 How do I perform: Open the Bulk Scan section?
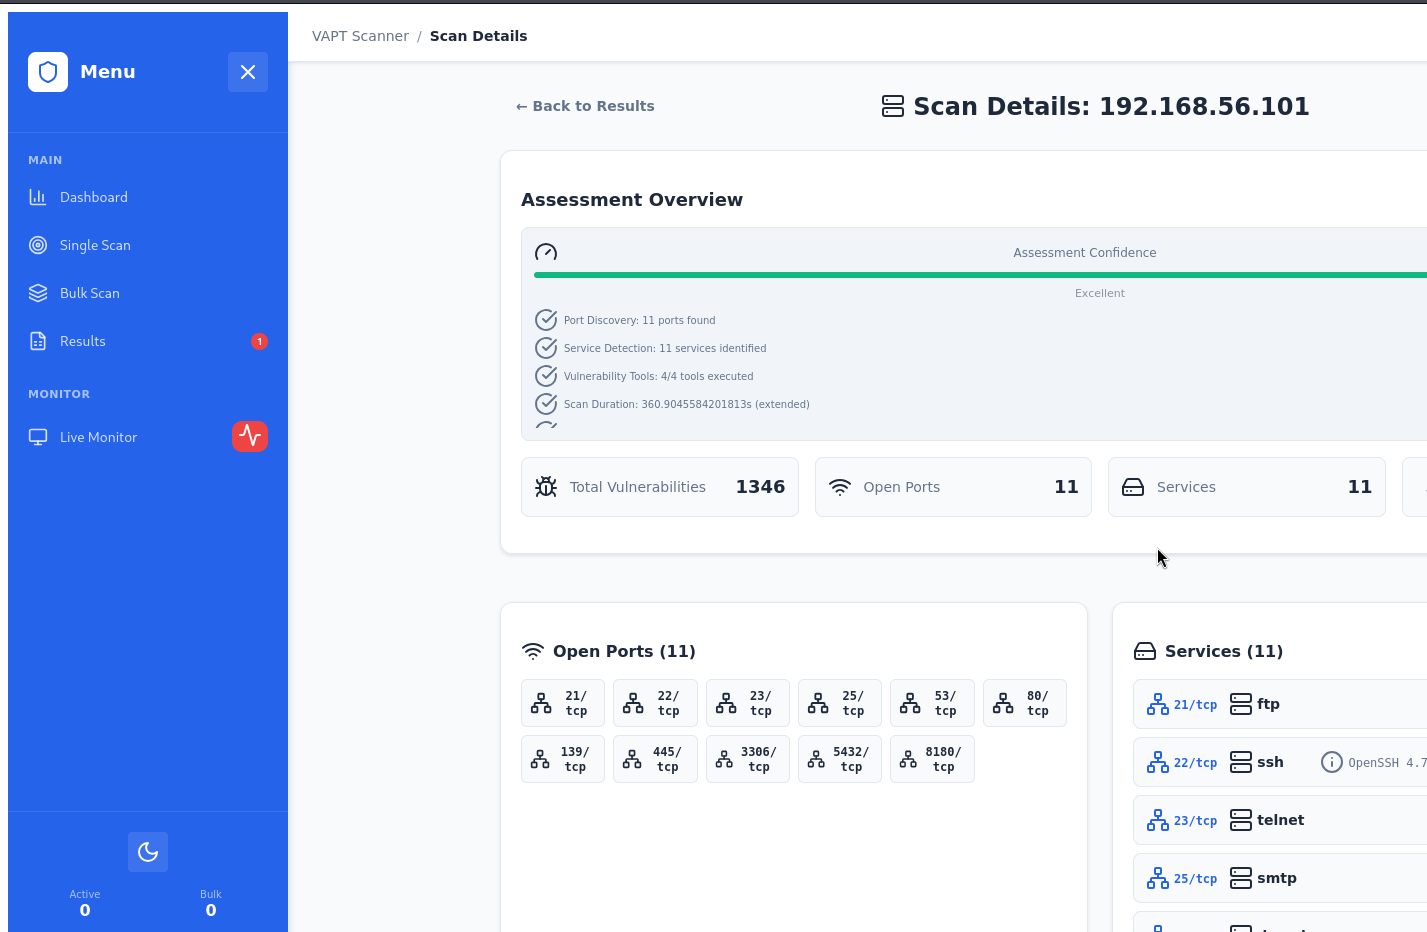click(x=89, y=293)
